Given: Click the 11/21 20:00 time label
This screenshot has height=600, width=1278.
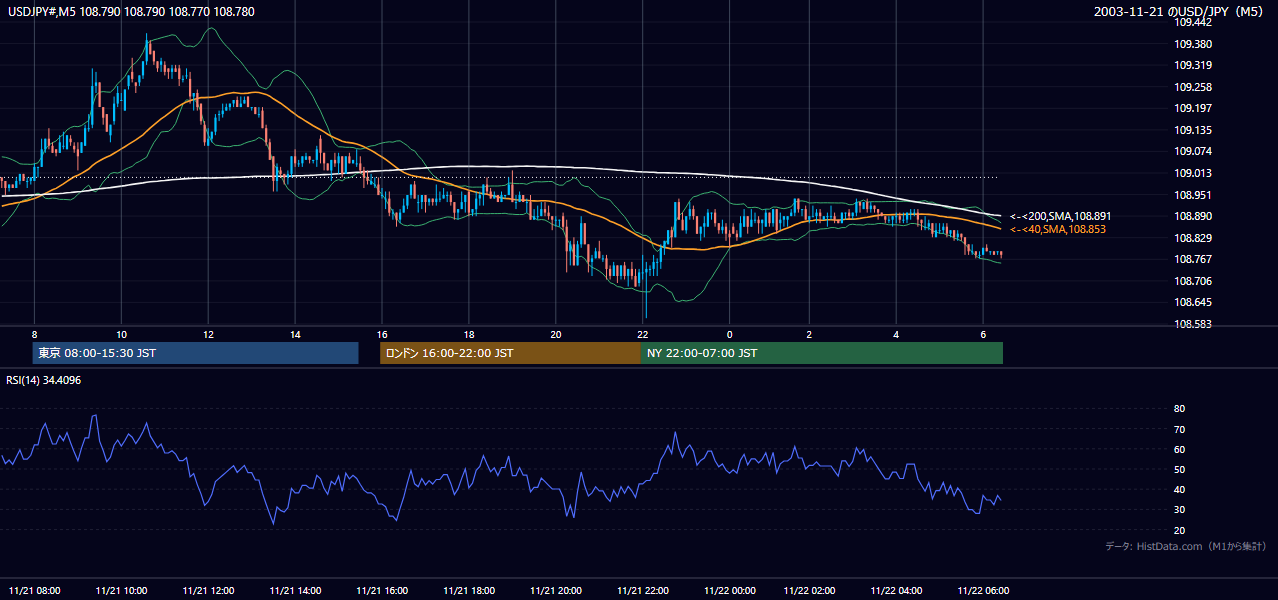Looking at the screenshot, I should point(556,590).
